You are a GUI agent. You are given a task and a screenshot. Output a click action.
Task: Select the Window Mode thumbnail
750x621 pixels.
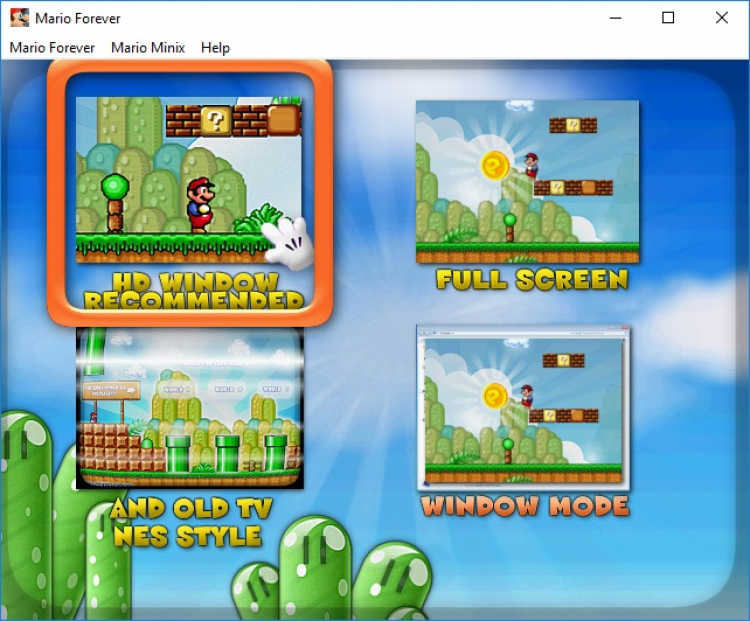(524, 408)
